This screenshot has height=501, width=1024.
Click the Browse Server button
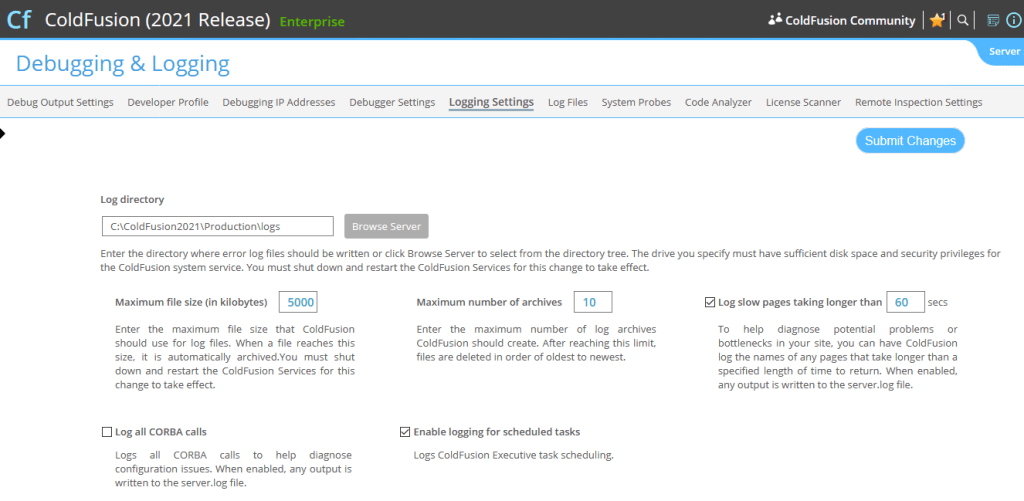point(387,226)
